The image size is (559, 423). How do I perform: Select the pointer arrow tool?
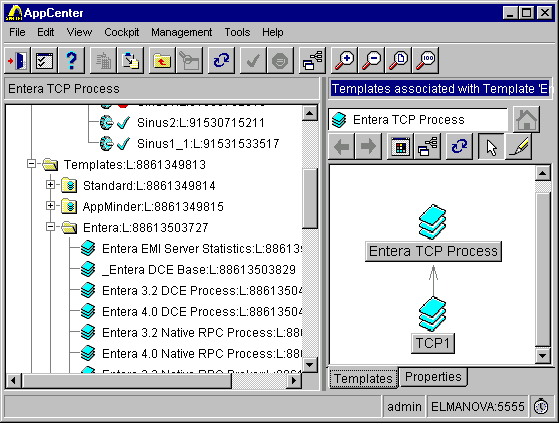(491, 146)
